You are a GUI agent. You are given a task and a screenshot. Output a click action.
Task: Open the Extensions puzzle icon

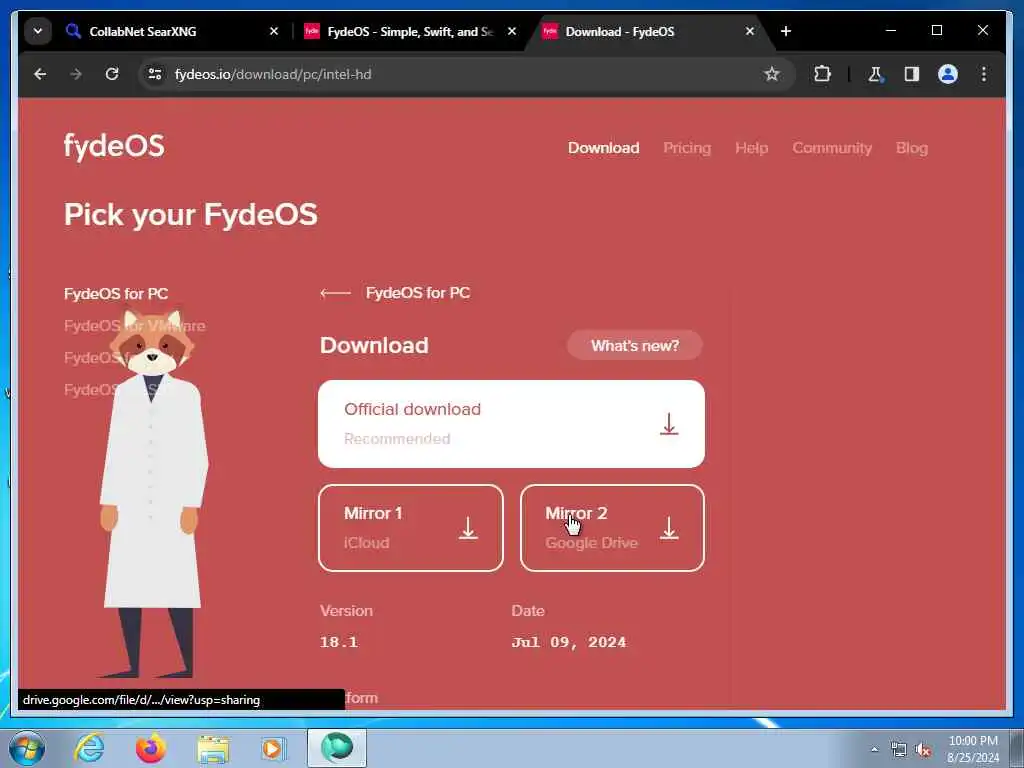coord(822,74)
